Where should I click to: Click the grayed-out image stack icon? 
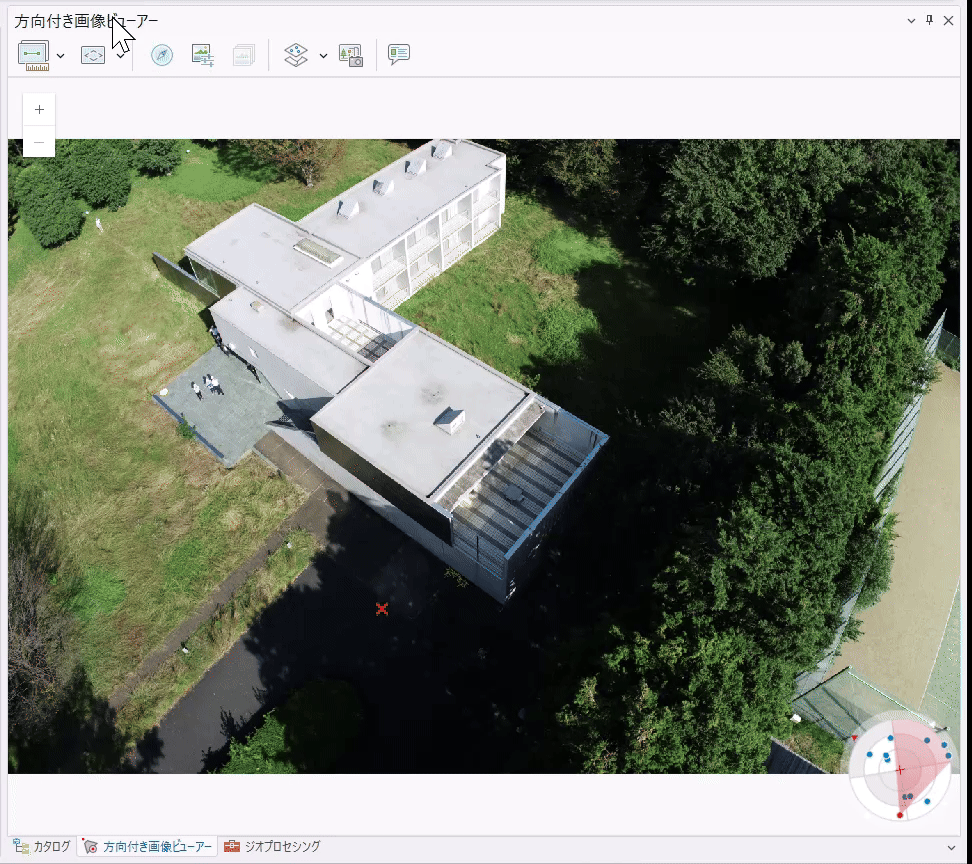point(243,56)
